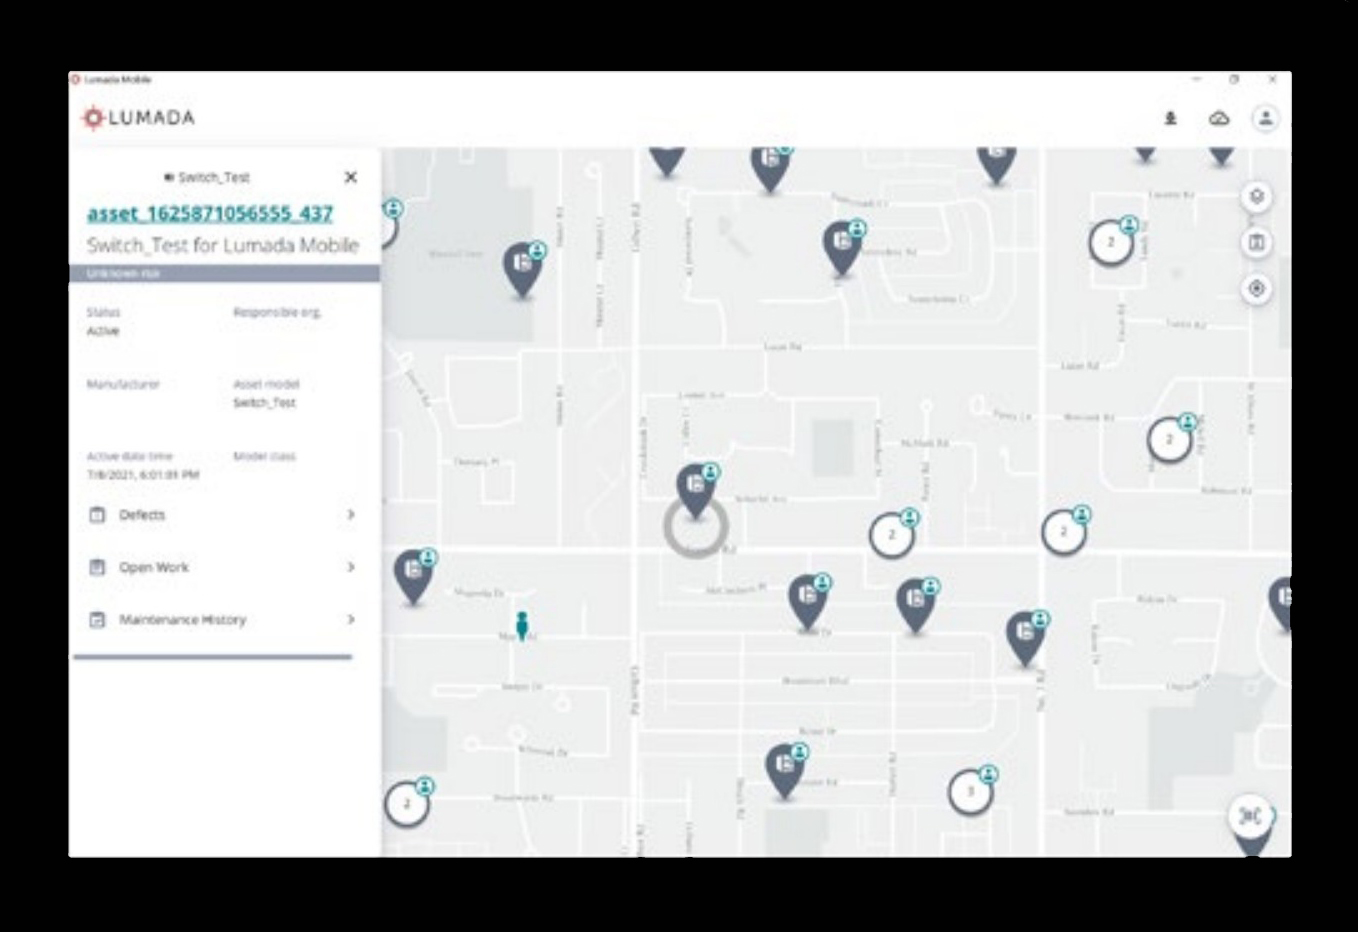Click the map button below the layers button
1358x932 pixels.
point(1256,242)
